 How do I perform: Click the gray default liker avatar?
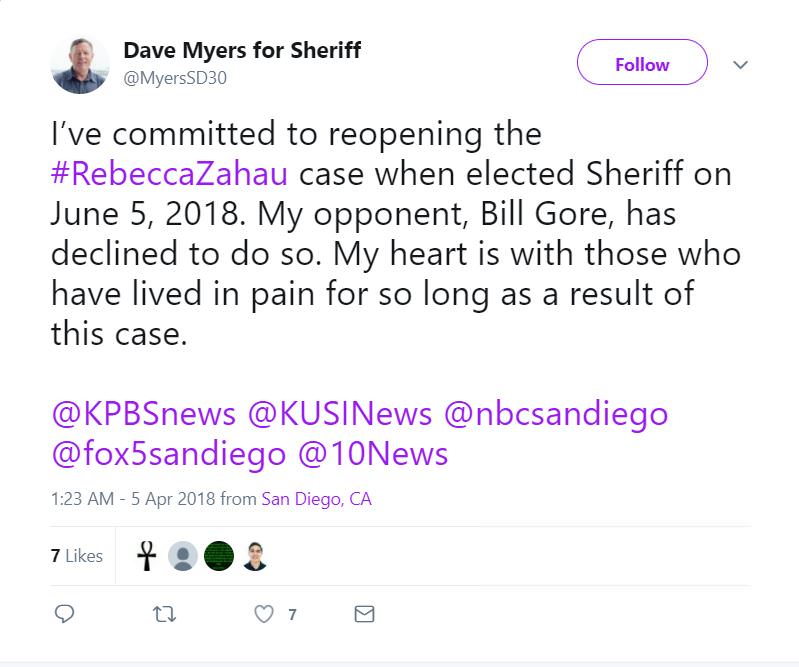[x=183, y=556]
